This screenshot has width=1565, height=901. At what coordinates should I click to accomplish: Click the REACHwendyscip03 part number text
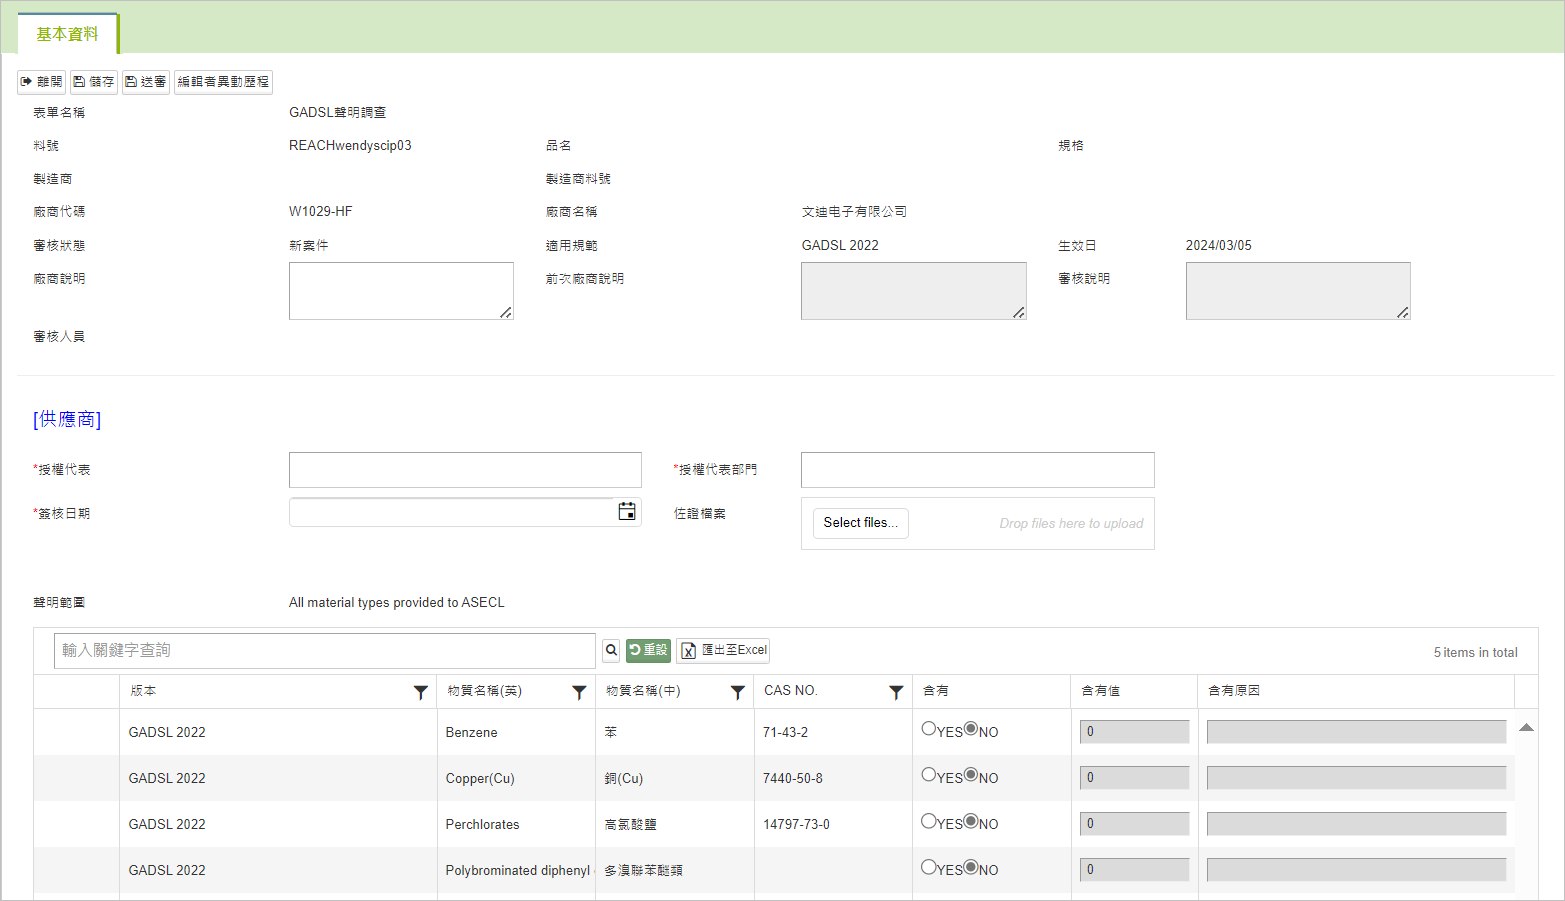[x=350, y=145]
